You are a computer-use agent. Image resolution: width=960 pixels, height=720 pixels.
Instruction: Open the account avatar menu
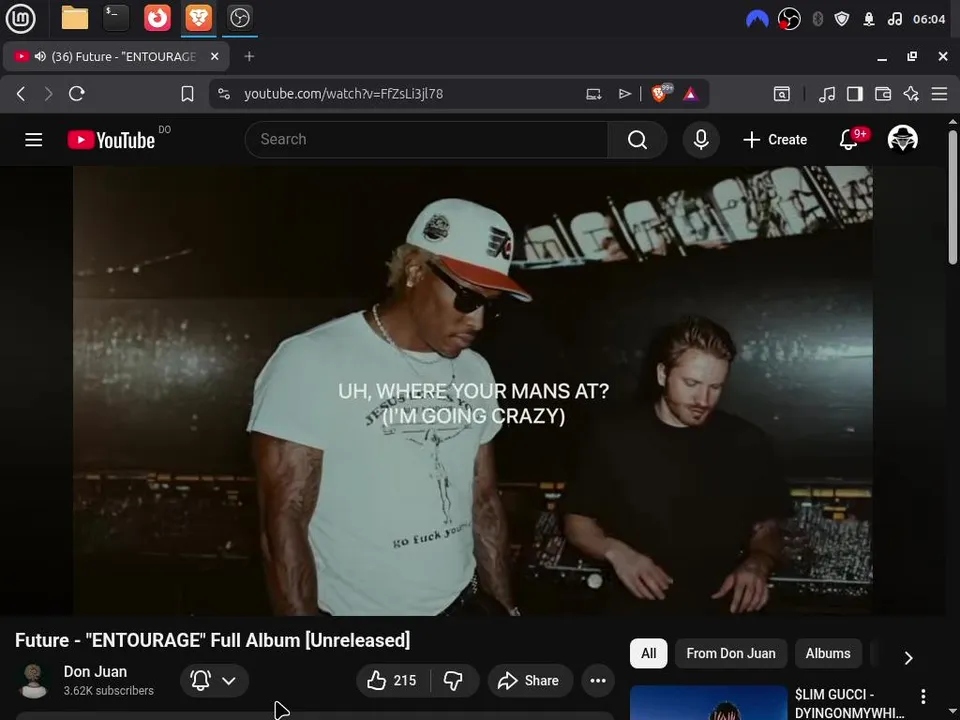(x=902, y=139)
